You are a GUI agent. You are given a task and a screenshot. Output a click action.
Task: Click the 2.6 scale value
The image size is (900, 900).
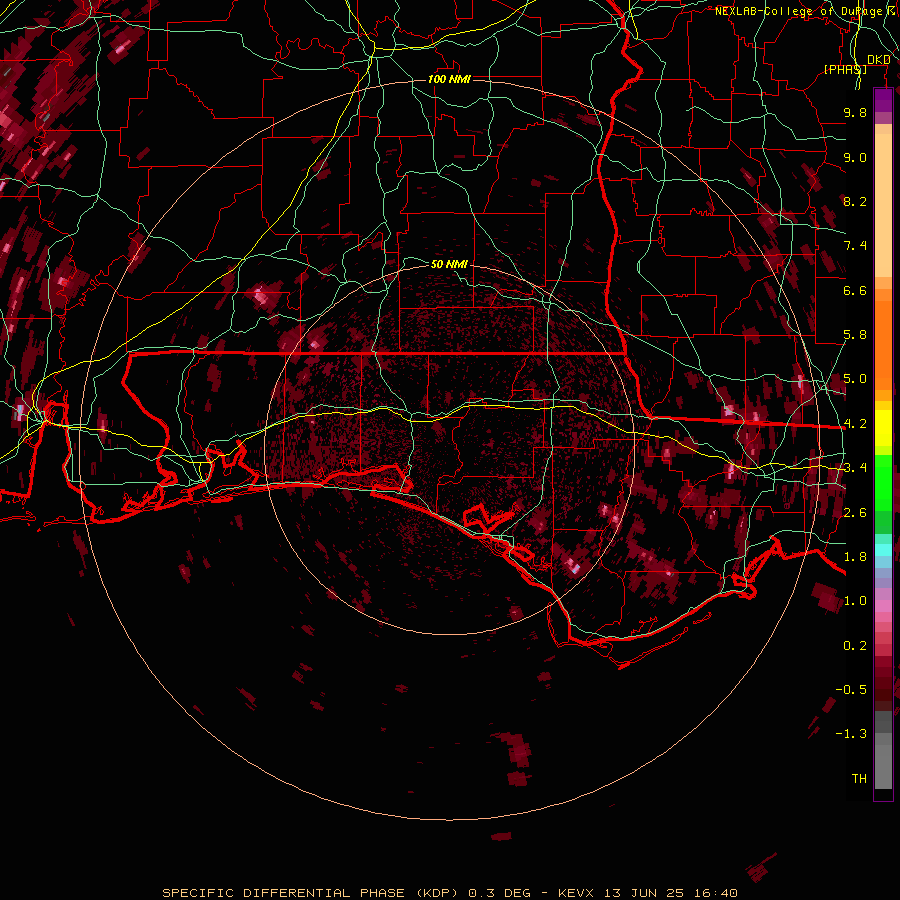[x=855, y=513]
